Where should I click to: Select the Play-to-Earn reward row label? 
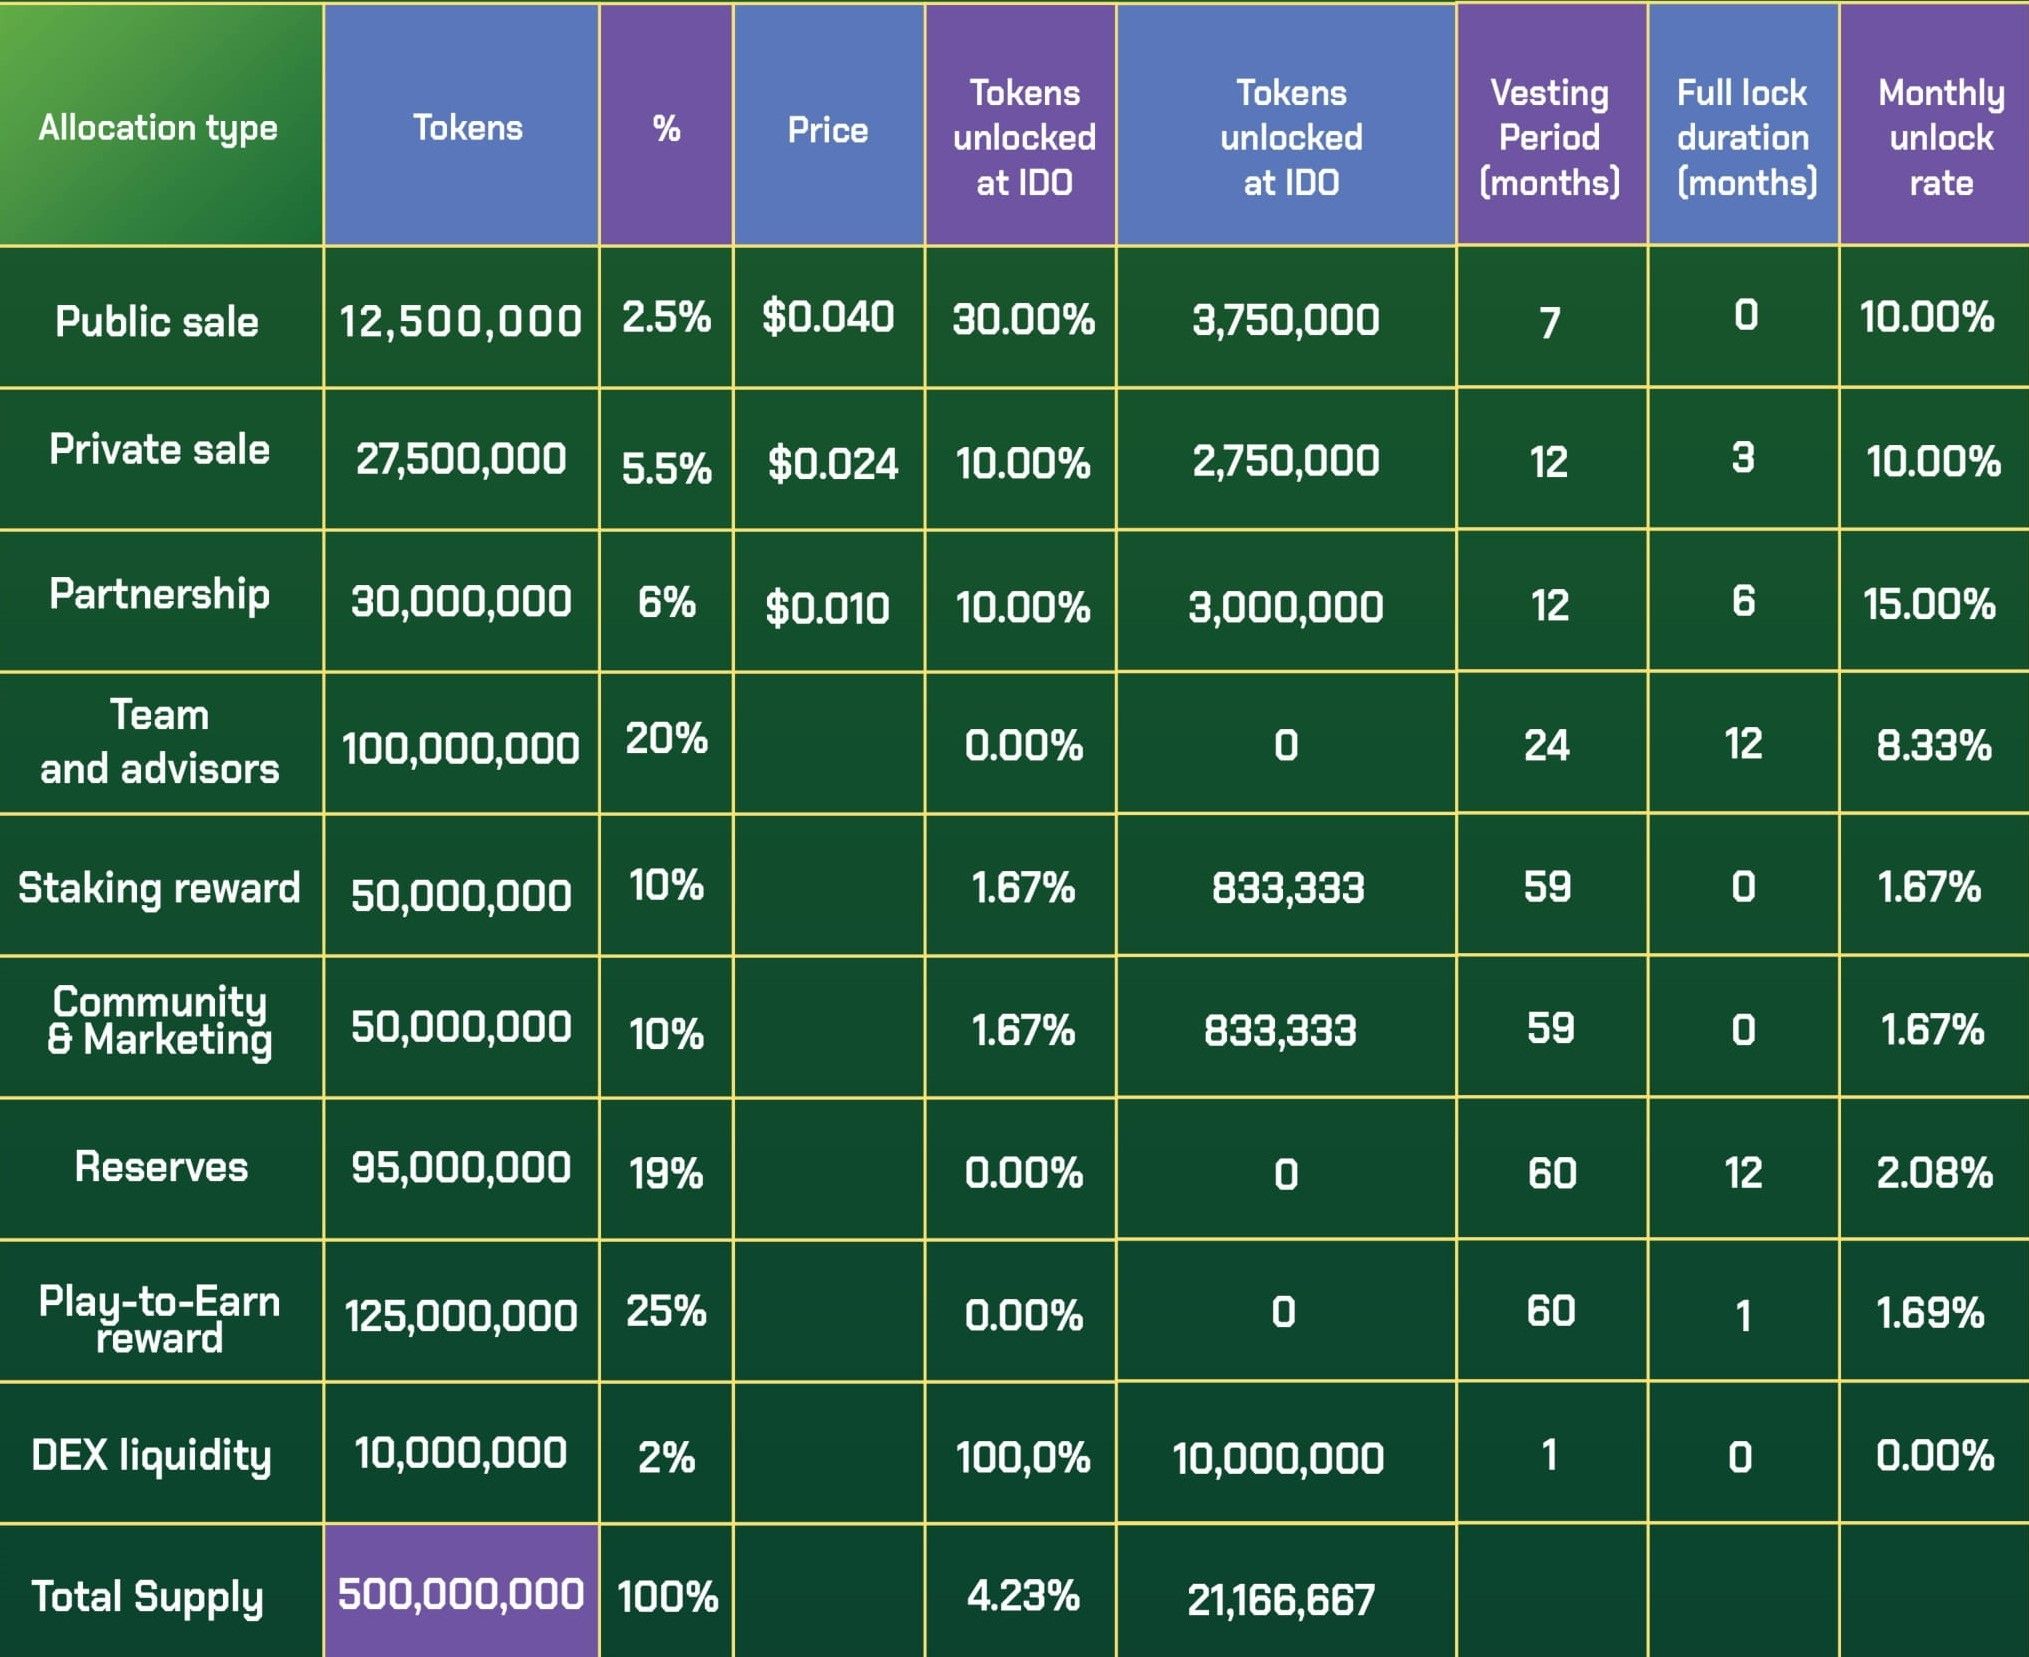tap(159, 1318)
